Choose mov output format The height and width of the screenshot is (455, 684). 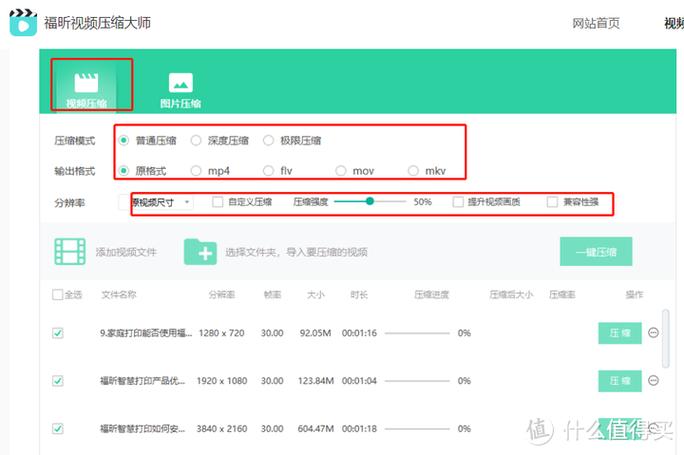pyautogui.click(x=341, y=171)
